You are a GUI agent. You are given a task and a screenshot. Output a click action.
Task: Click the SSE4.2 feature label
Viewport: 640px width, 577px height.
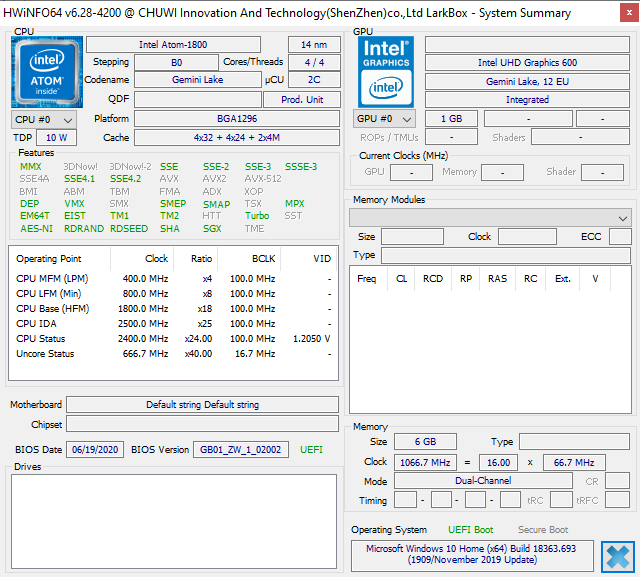(x=125, y=179)
